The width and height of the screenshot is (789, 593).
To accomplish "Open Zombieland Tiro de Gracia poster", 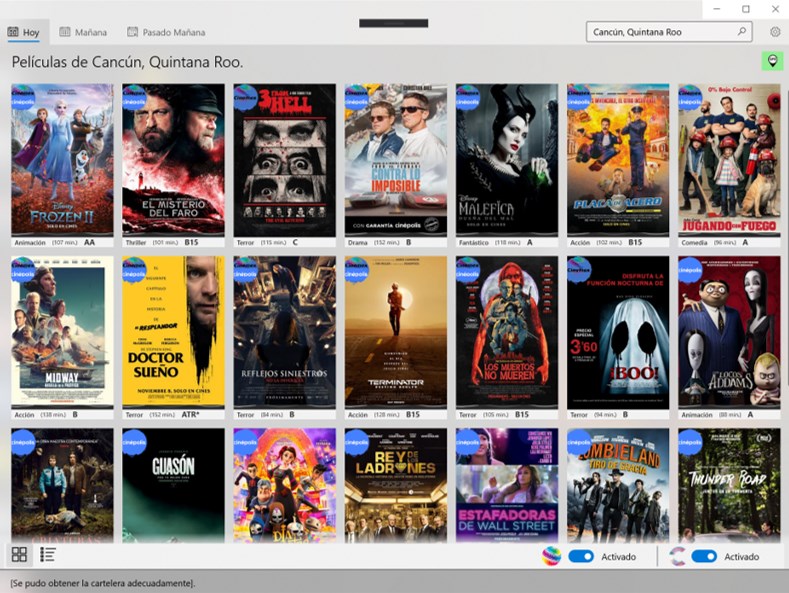I will pos(618,486).
